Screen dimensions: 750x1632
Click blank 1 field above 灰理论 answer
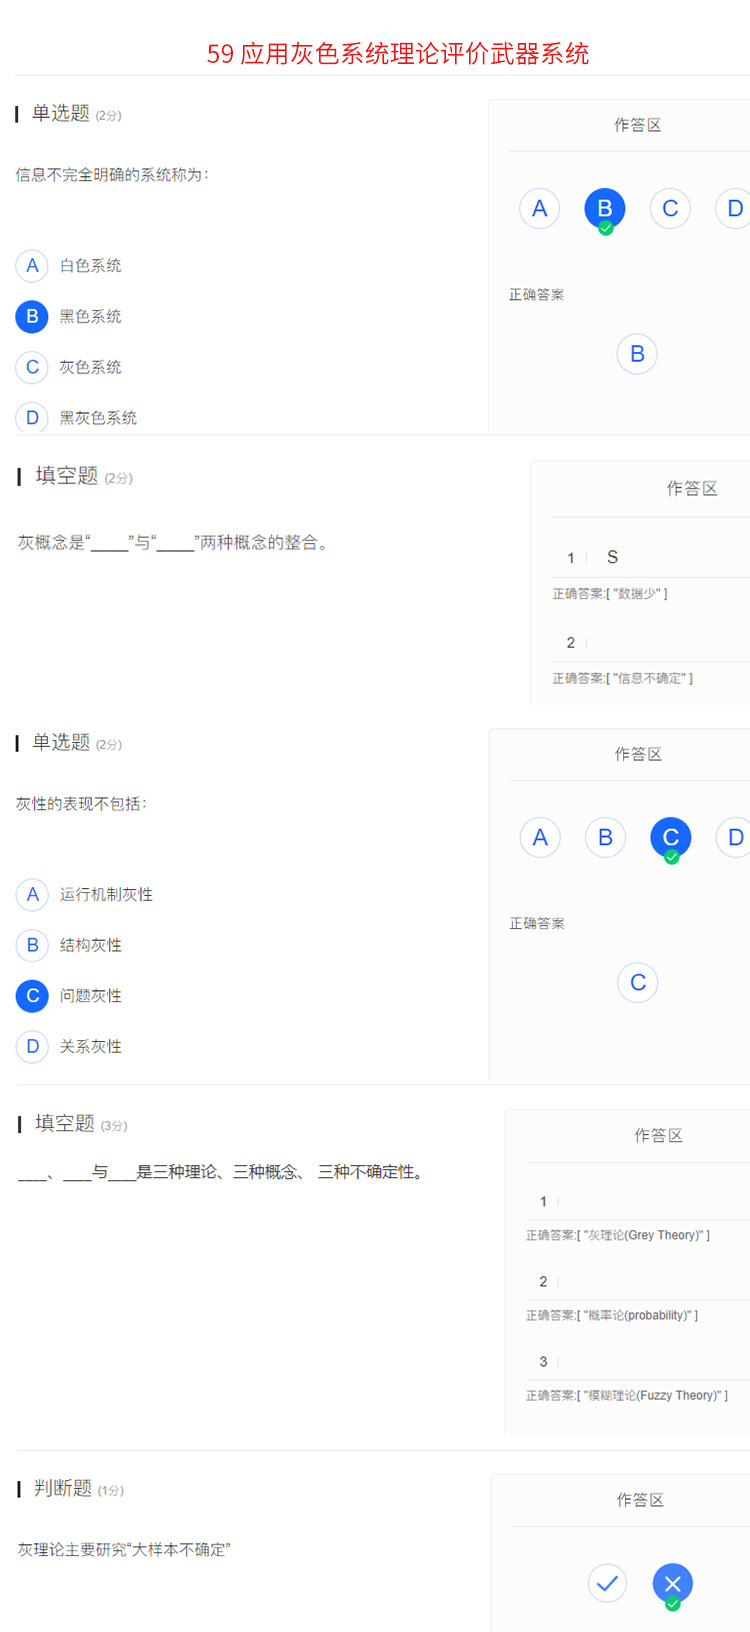coord(650,1201)
